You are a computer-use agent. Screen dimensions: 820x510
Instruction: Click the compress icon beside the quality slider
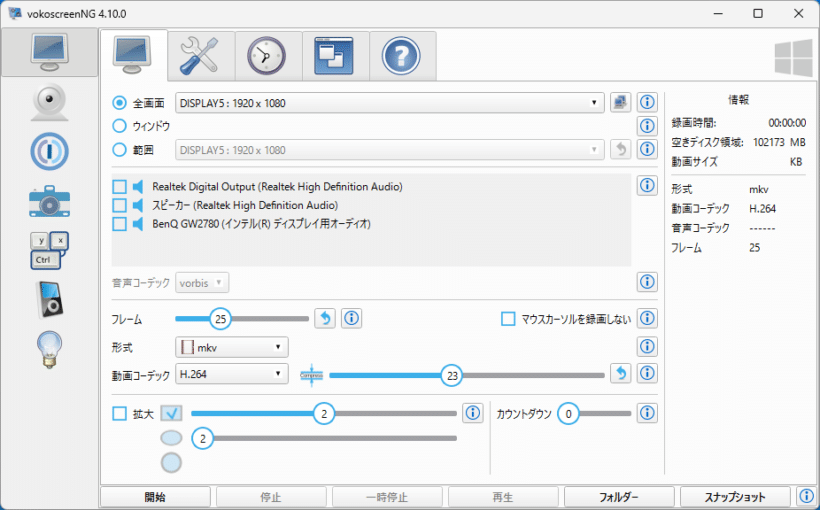pyautogui.click(x=312, y=375)
